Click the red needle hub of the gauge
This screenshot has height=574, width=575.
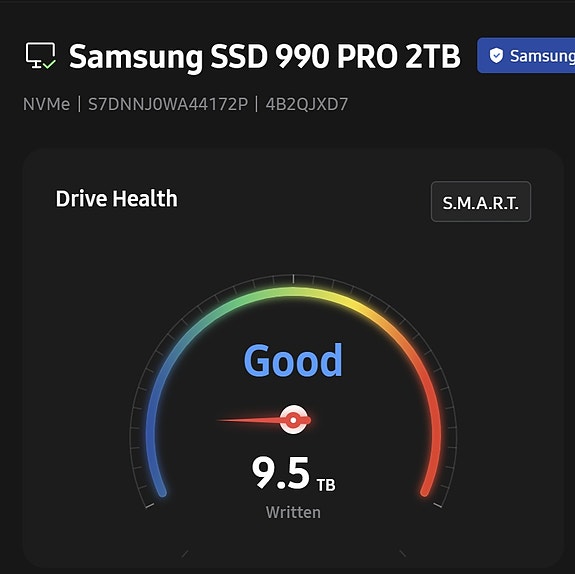click(x=293, y=420)
